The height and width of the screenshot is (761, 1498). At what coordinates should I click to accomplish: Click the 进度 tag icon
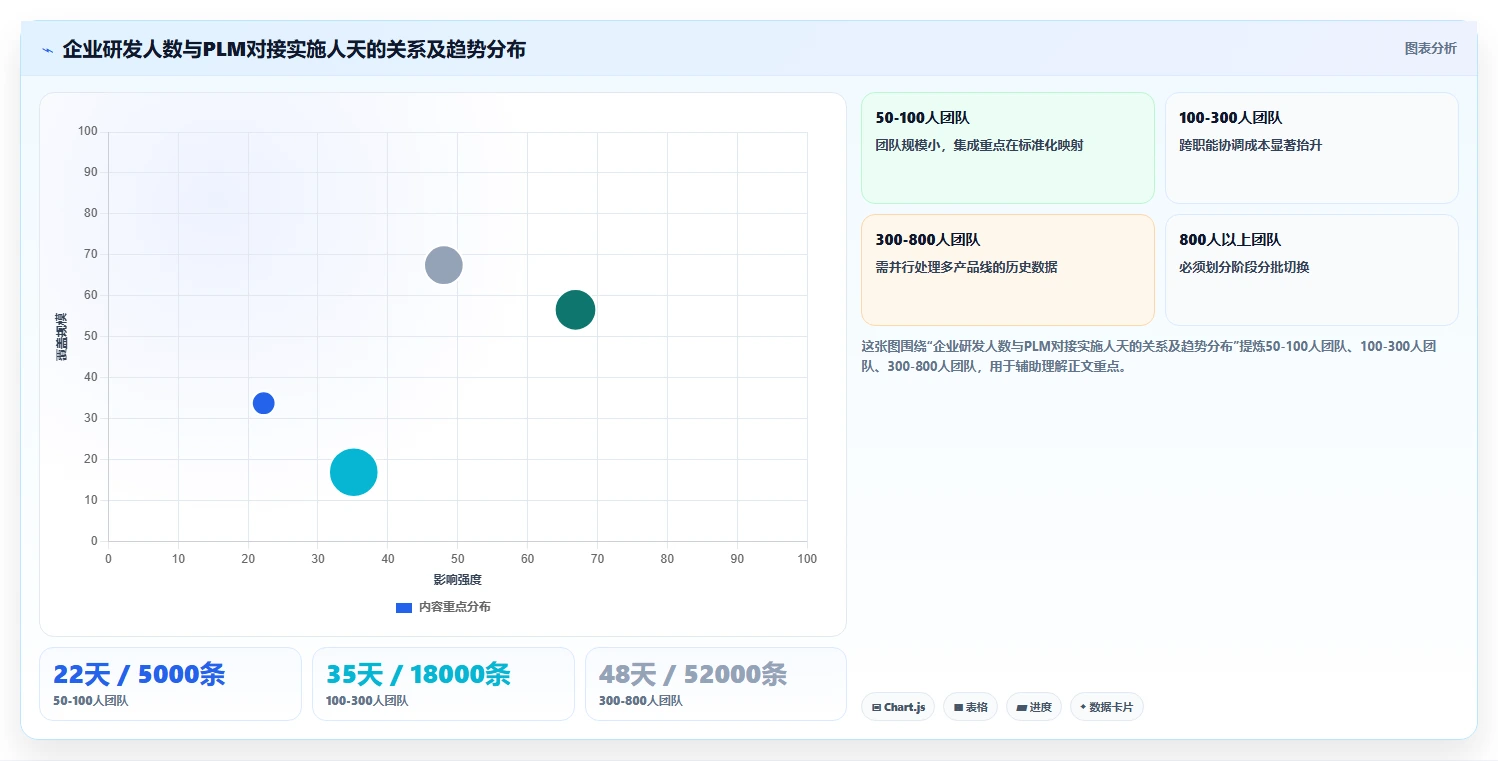(1021, 707)
